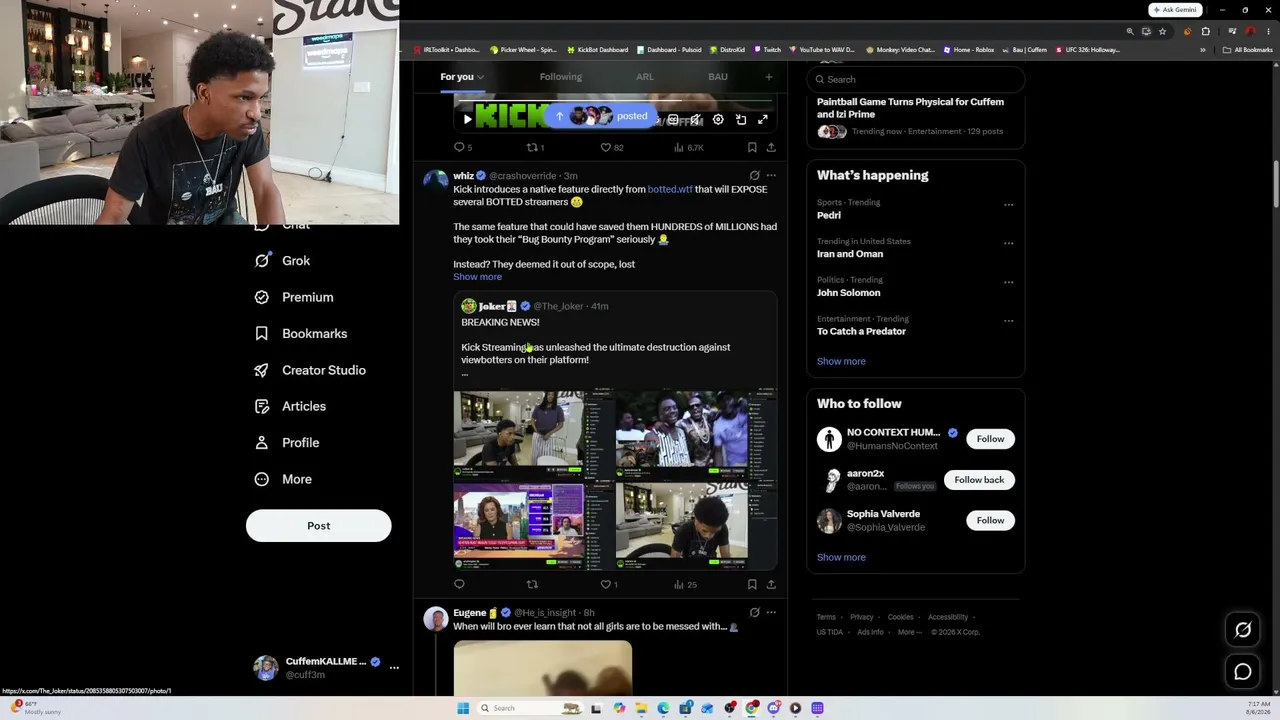Launch Microsoft Edge from the taskbar
This screenshot has height=720, width=1280.
[x=663, y=708]
